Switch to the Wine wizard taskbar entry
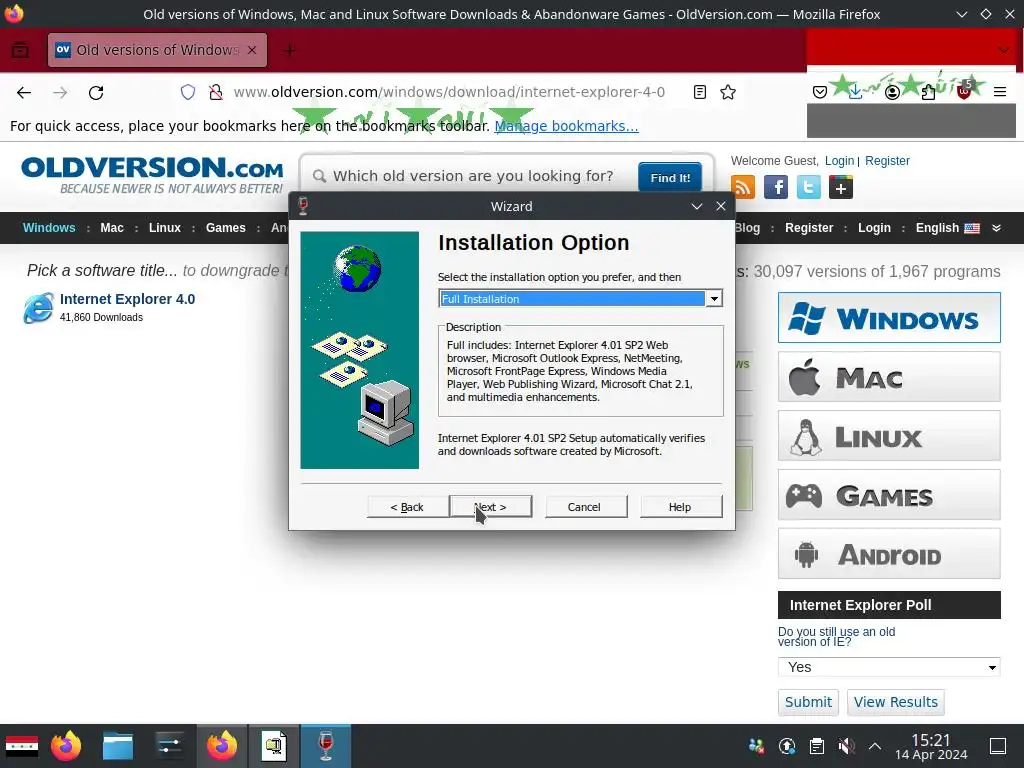1024x768 pixels. pyautogui.click(x=325, y=746)
